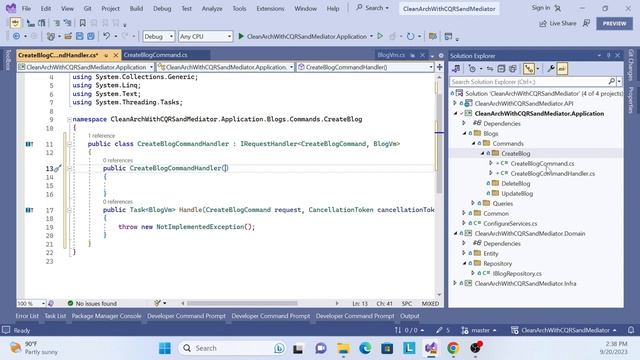Focus the Search Solution Explorer field

pos(529,82)
